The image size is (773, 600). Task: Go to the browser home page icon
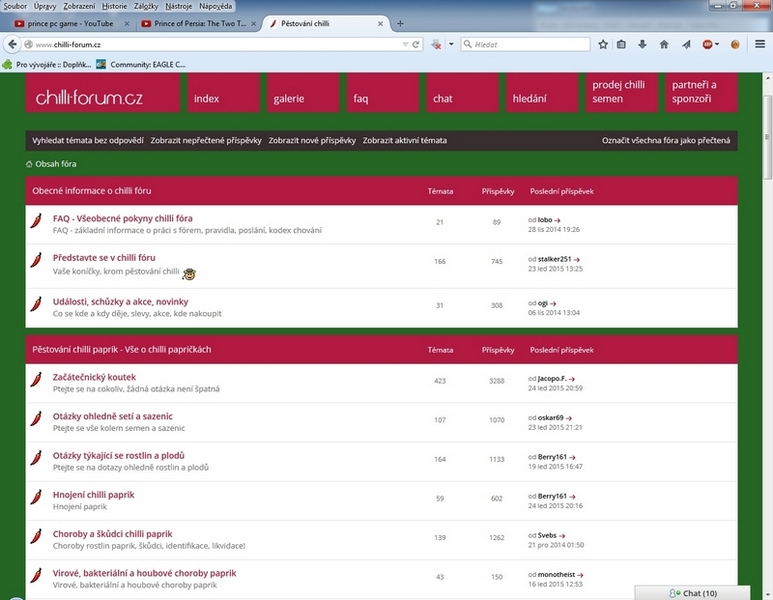tap(664, 44)
